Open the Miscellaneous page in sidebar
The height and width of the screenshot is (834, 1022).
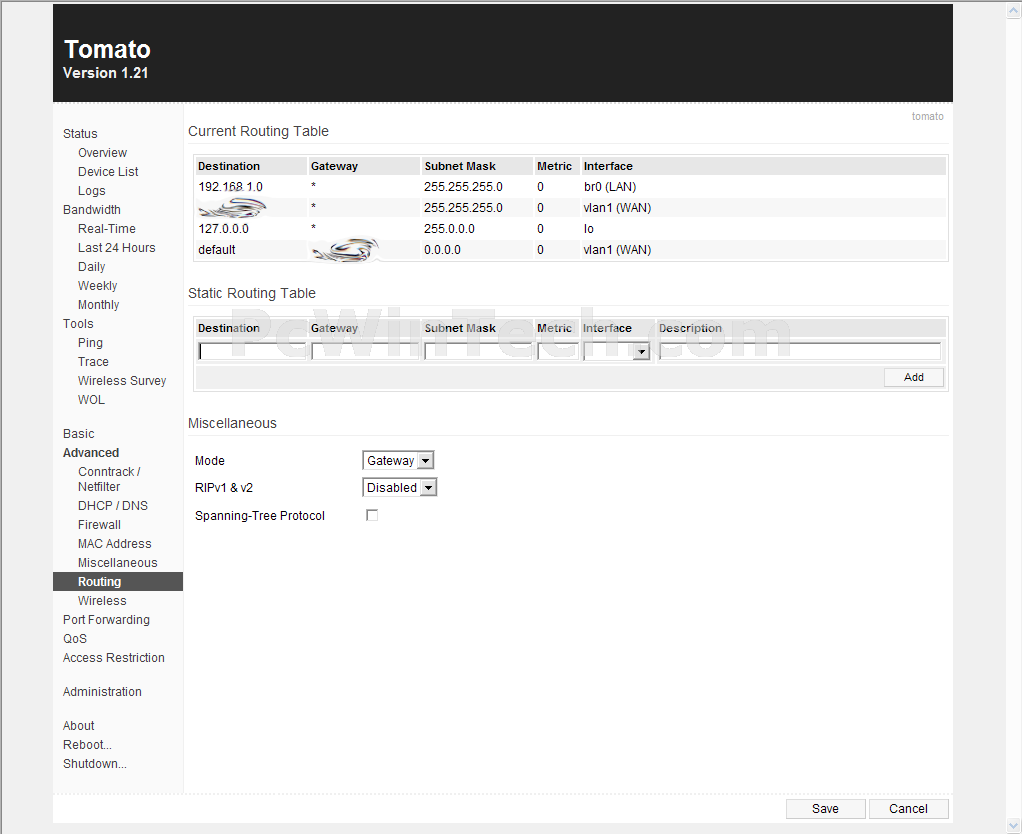pos(117,562)
